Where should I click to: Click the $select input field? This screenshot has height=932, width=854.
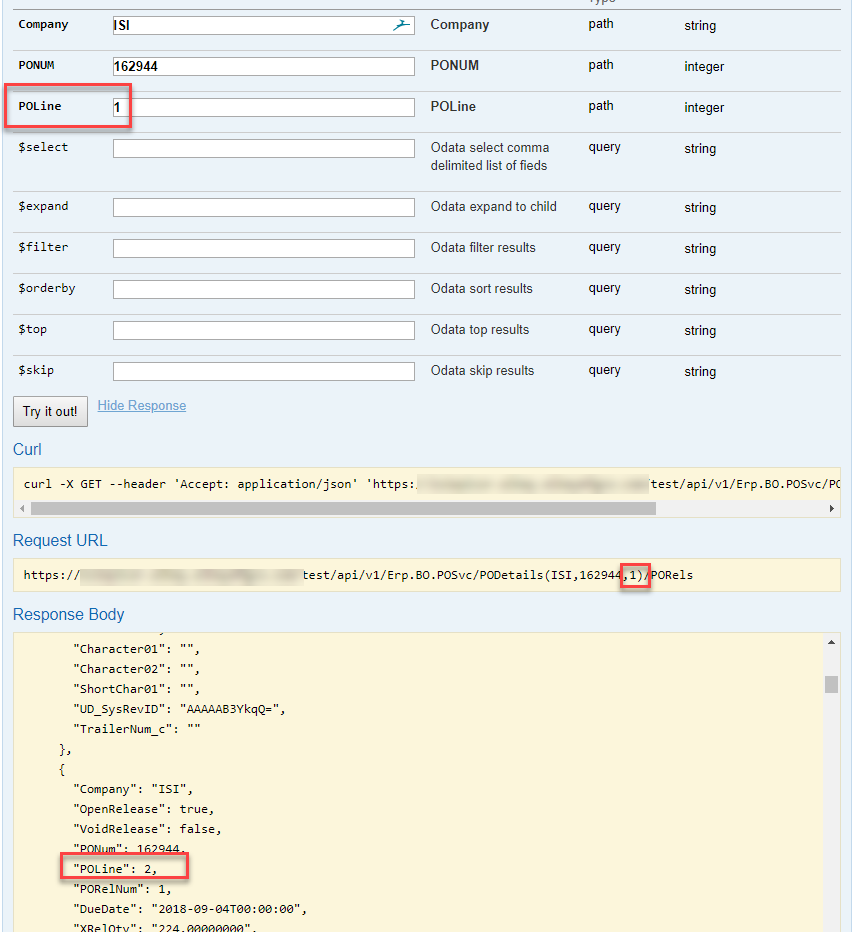[x=263, y=148]
